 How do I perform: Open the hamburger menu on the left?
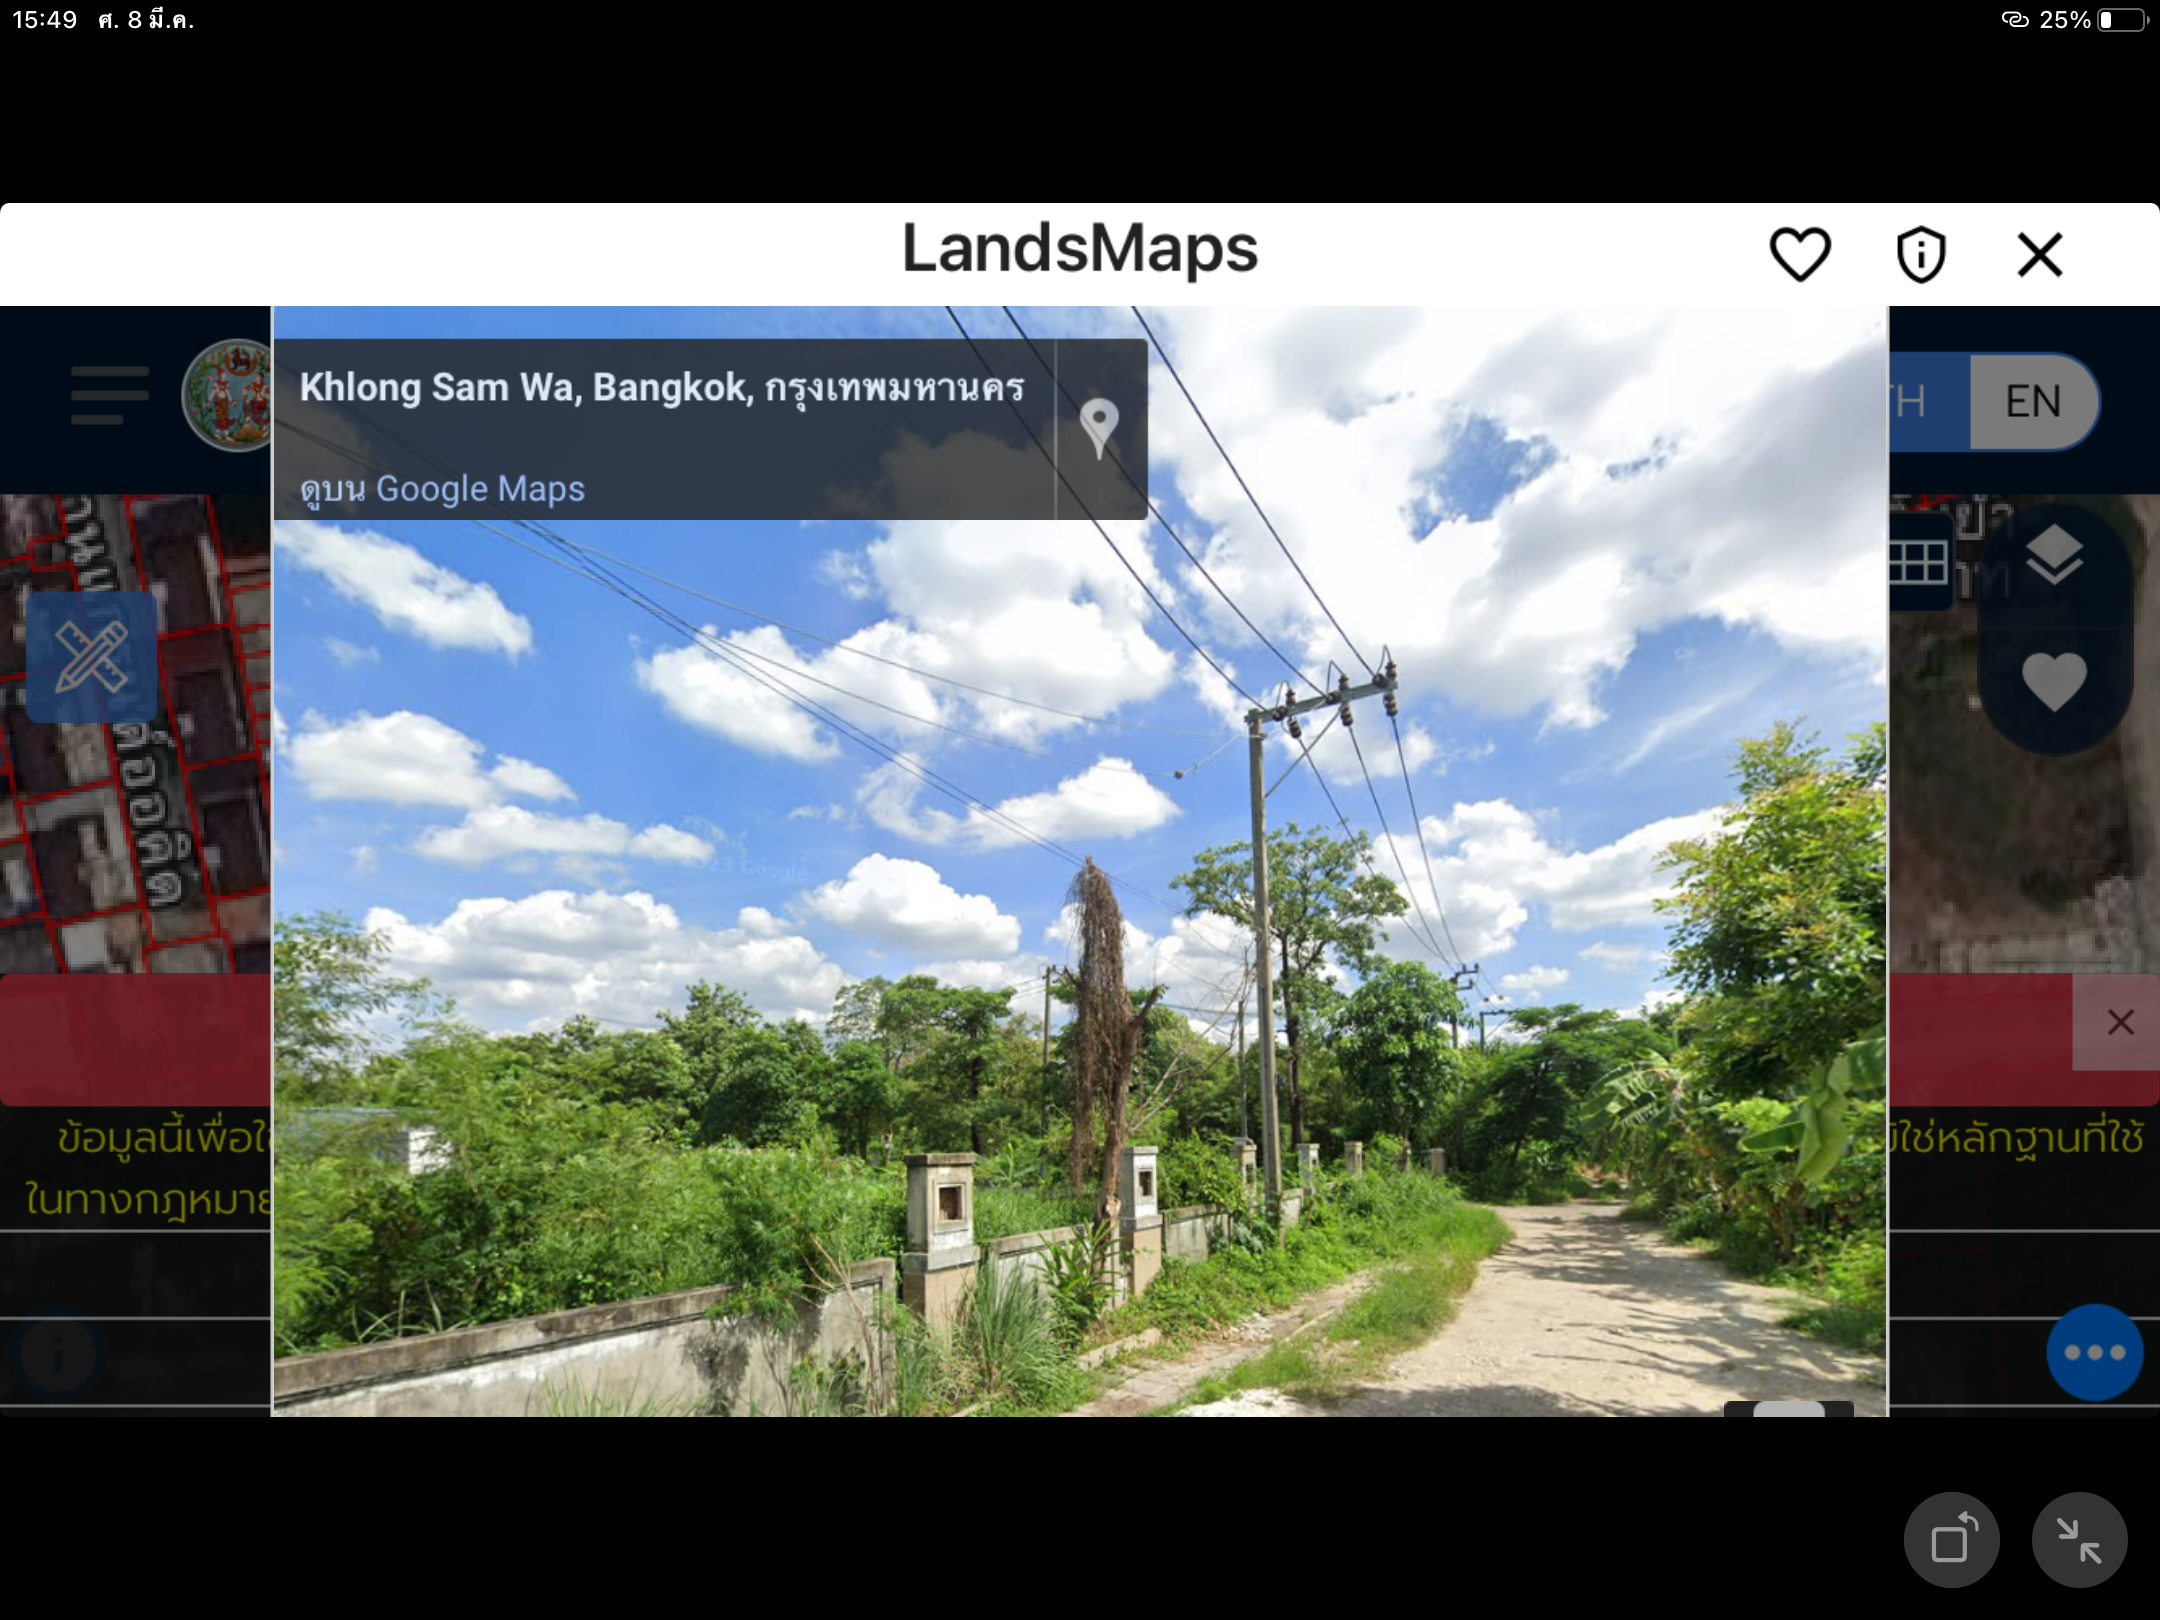coord(110,395)
